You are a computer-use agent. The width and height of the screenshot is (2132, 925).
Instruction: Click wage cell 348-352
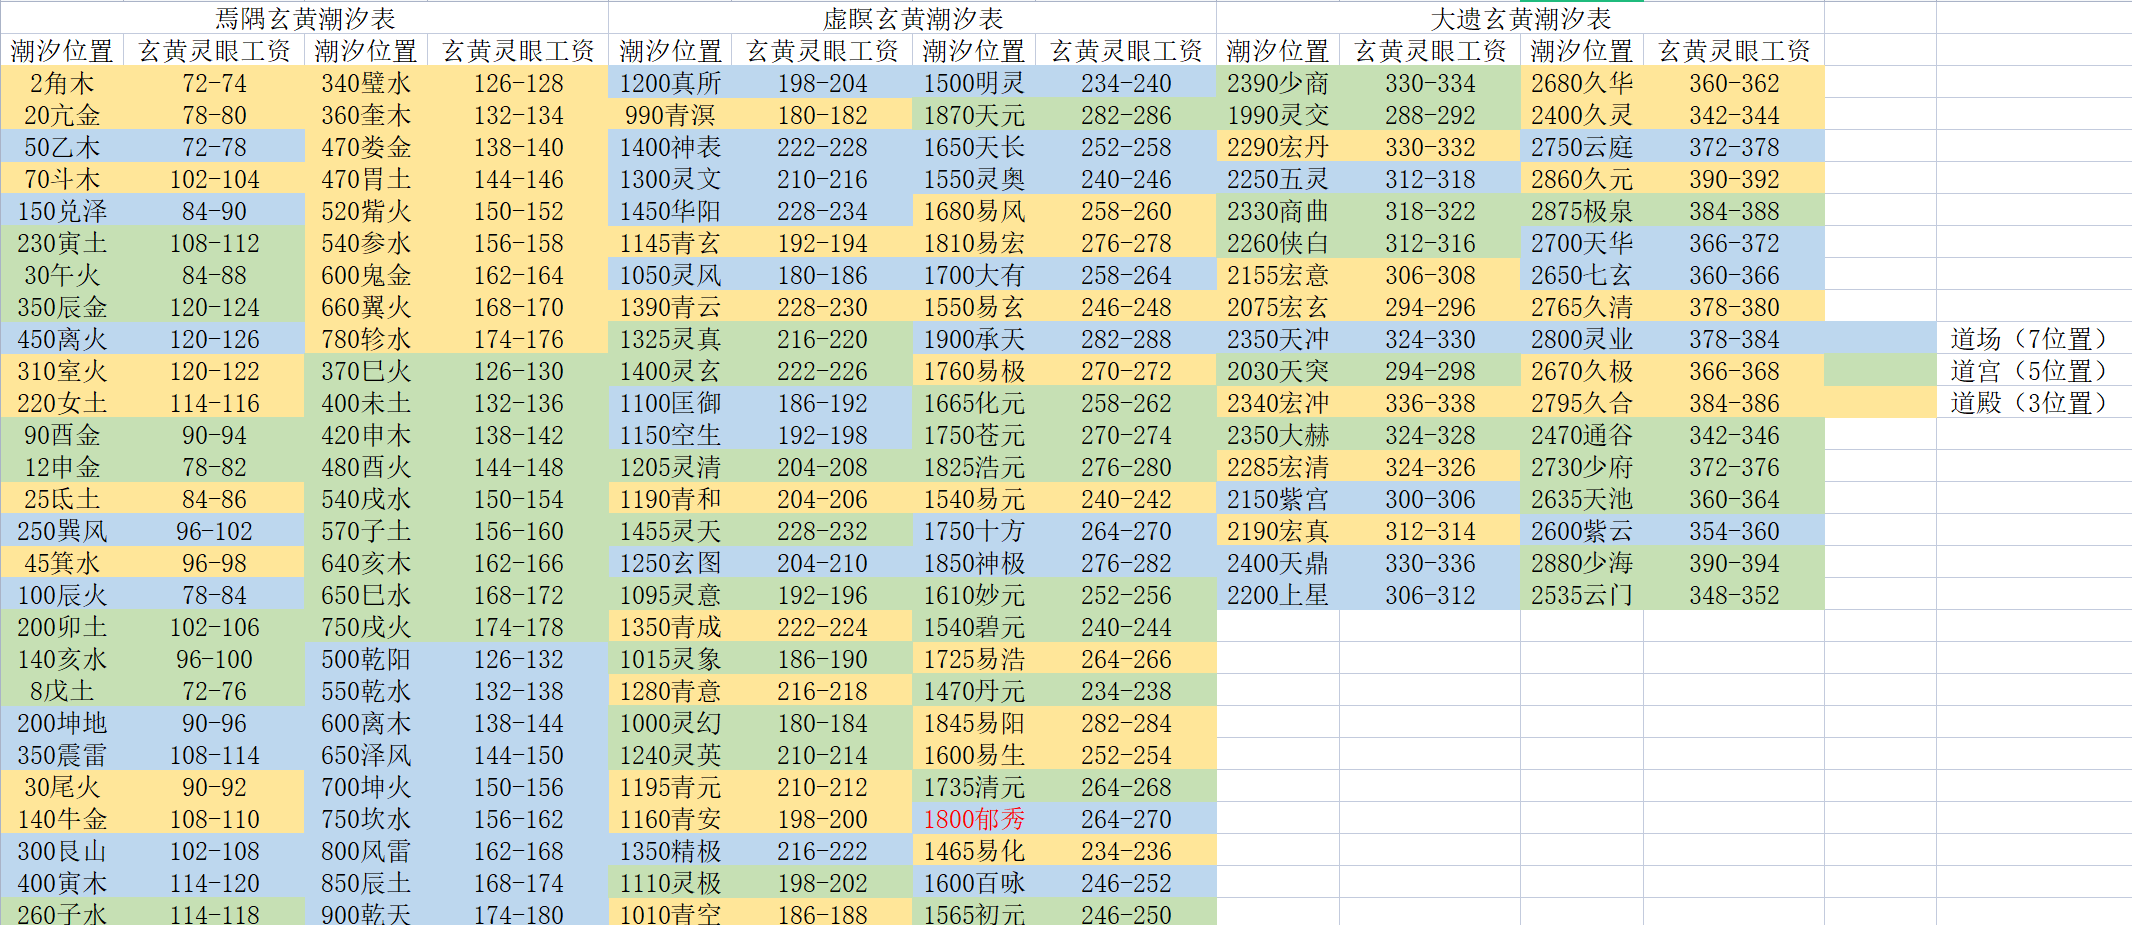tap(1734, 594)
